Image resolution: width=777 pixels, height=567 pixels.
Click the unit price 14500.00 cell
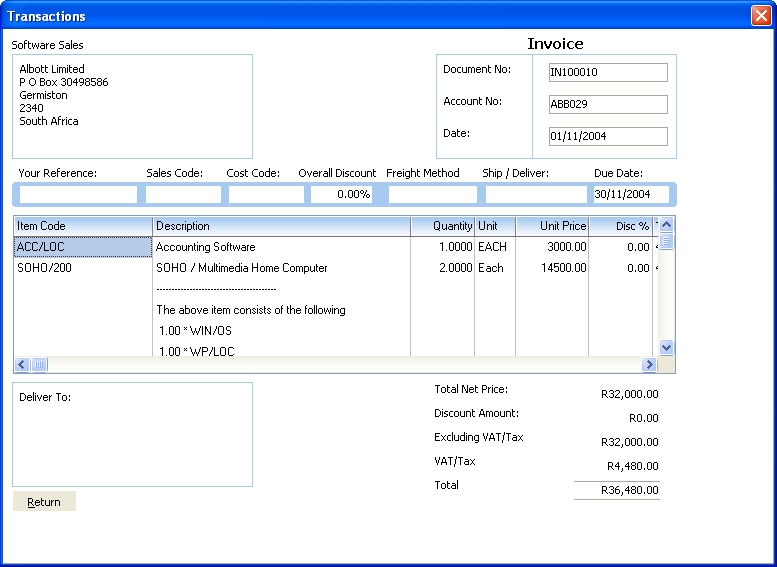click(x=552, y=268)
